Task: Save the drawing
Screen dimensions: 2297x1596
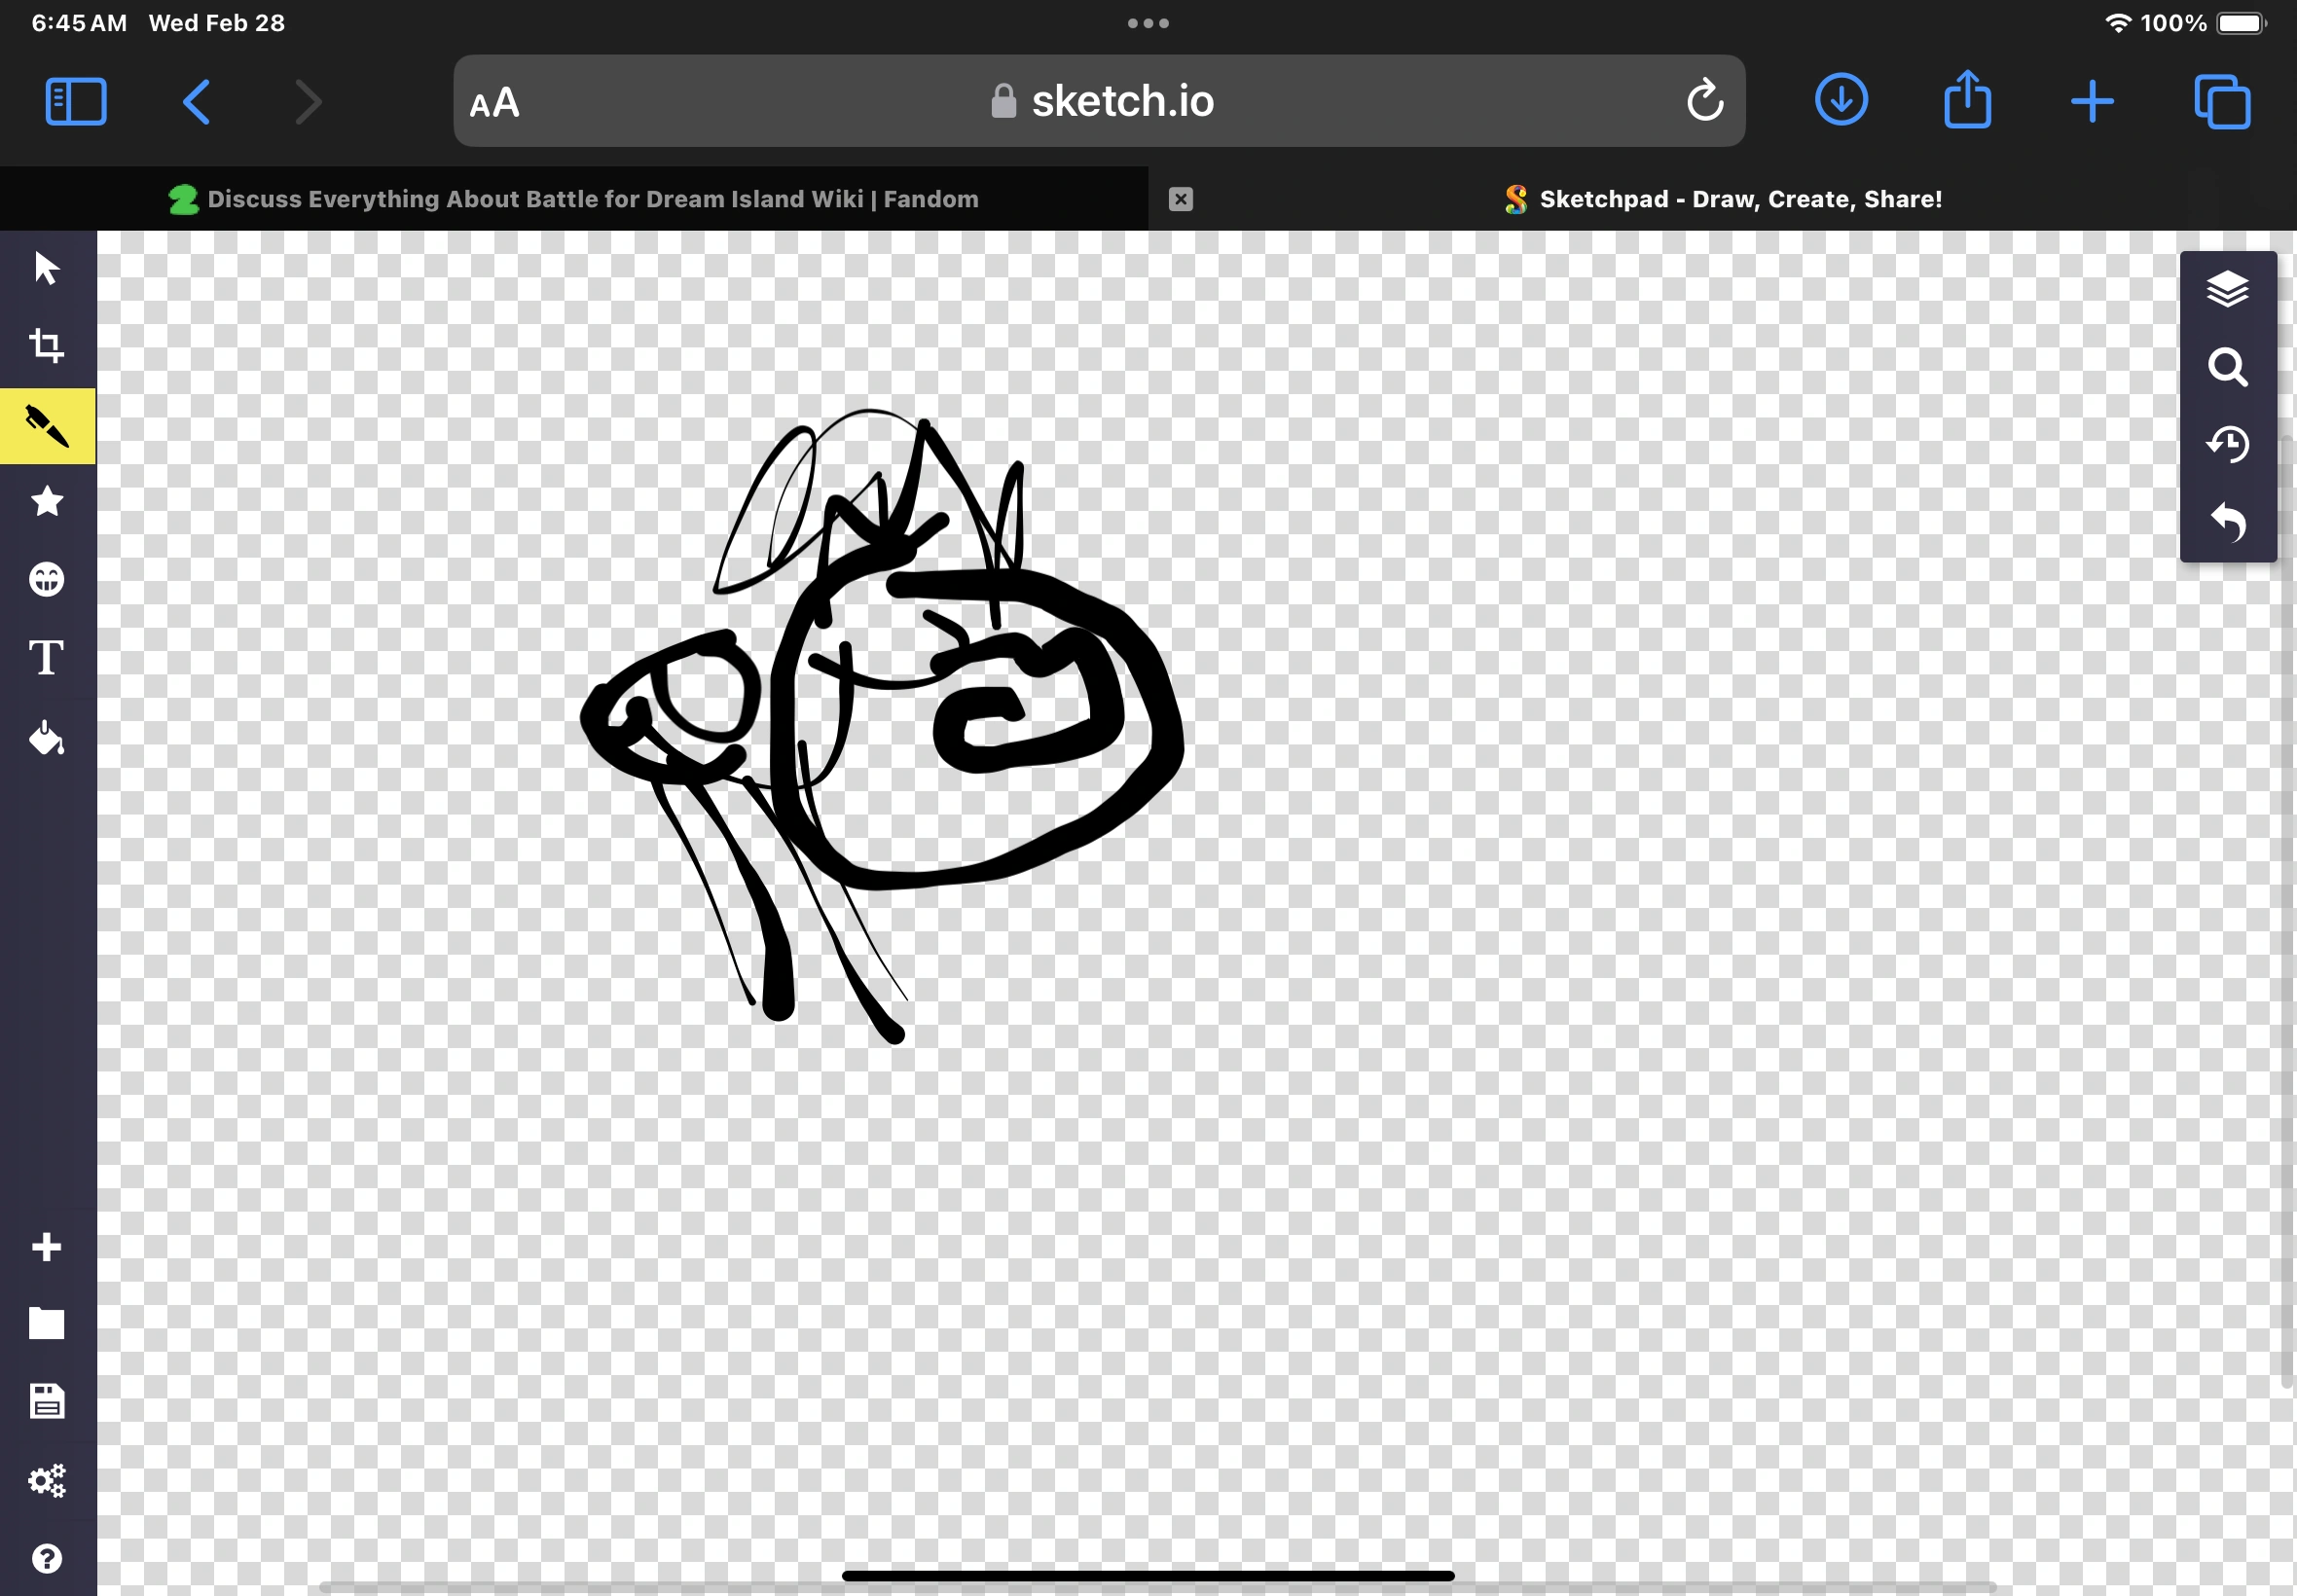Action: pos(47,1401)
